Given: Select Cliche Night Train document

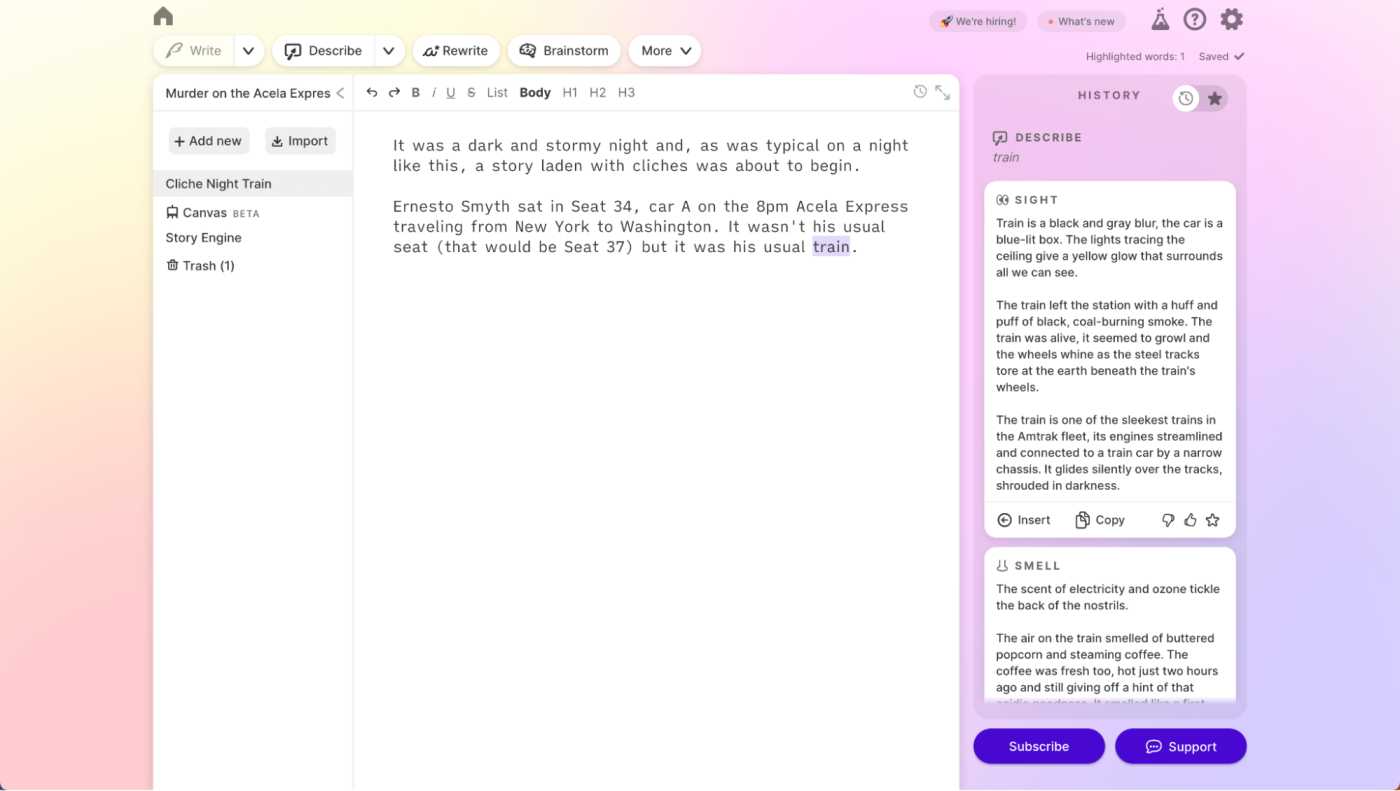Looking at the screenshot, I should 253,184.
